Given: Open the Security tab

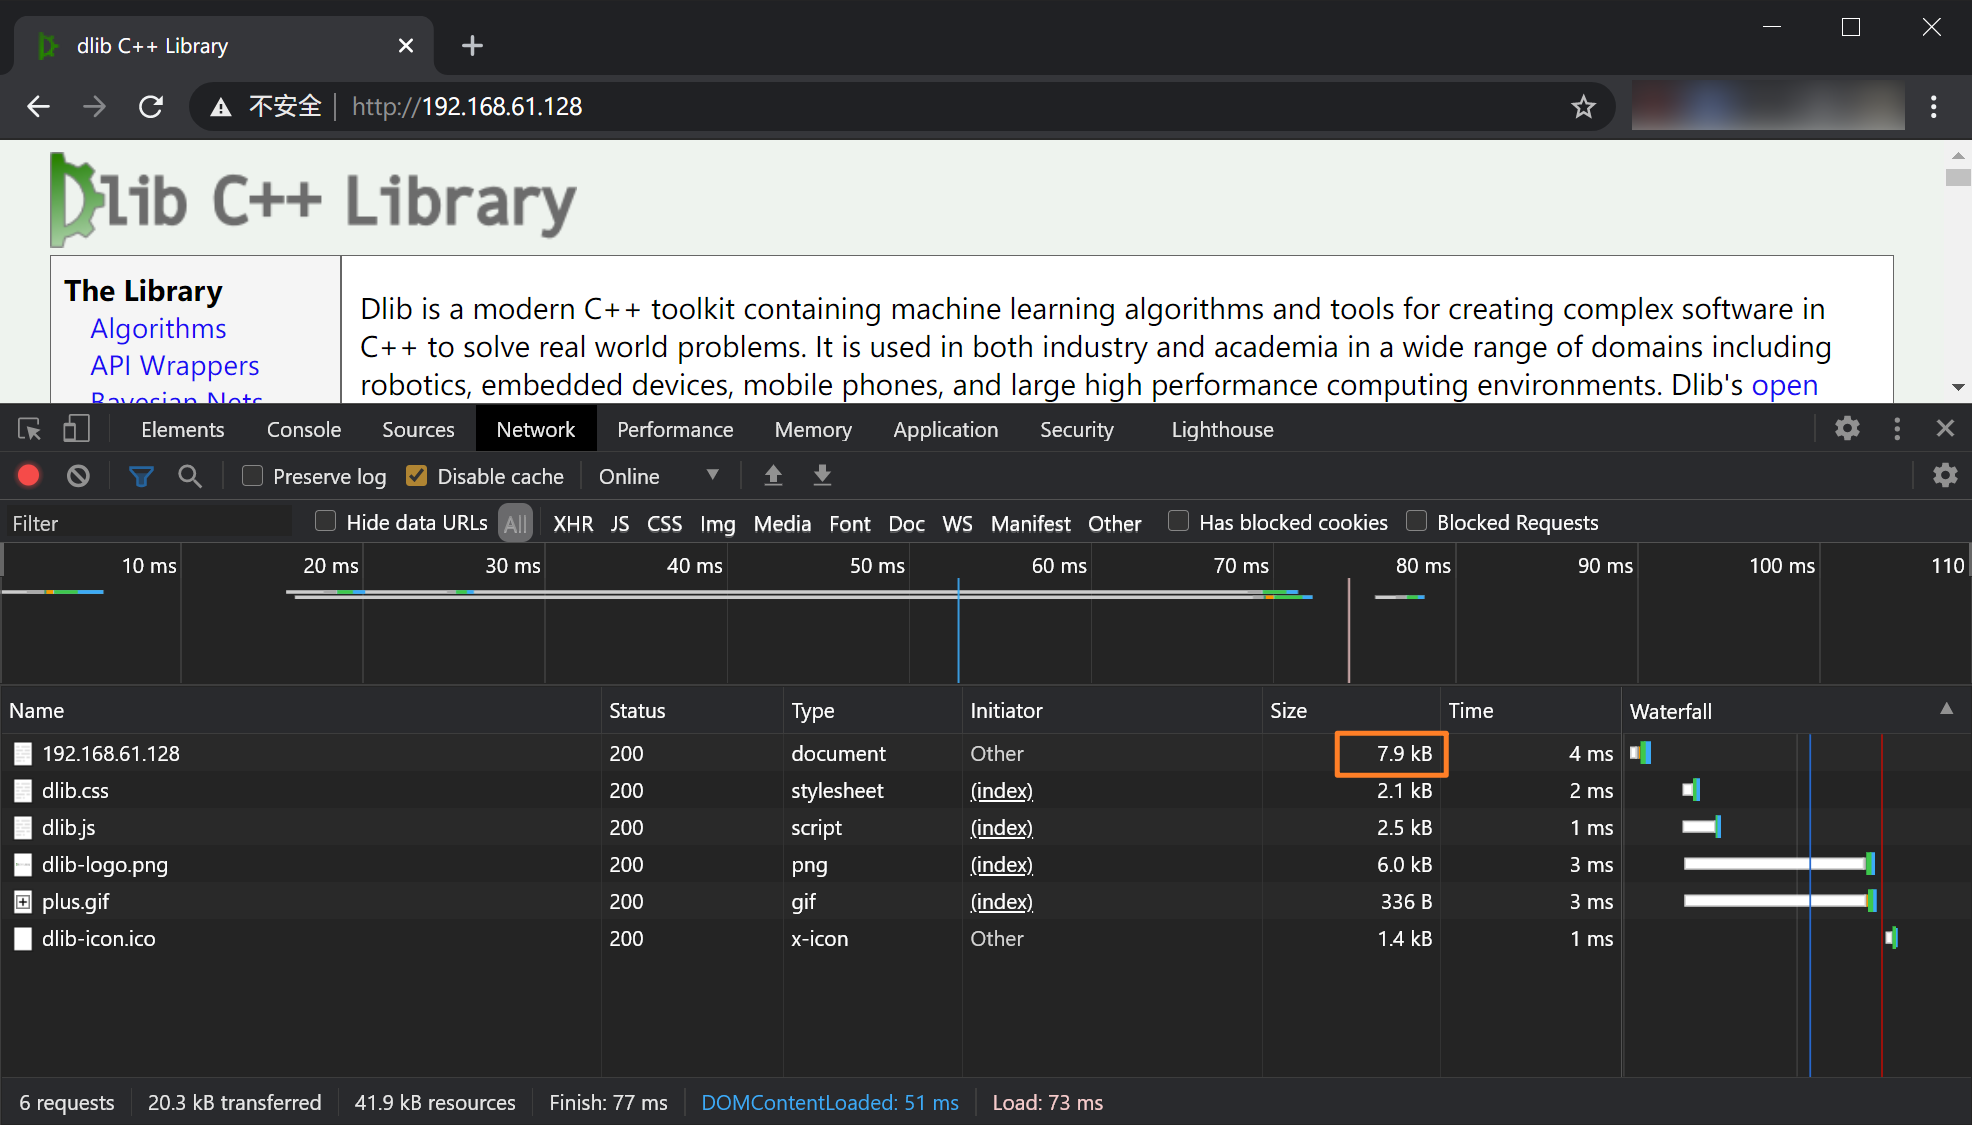Looking at the screenshot, I should point(1076,430).
